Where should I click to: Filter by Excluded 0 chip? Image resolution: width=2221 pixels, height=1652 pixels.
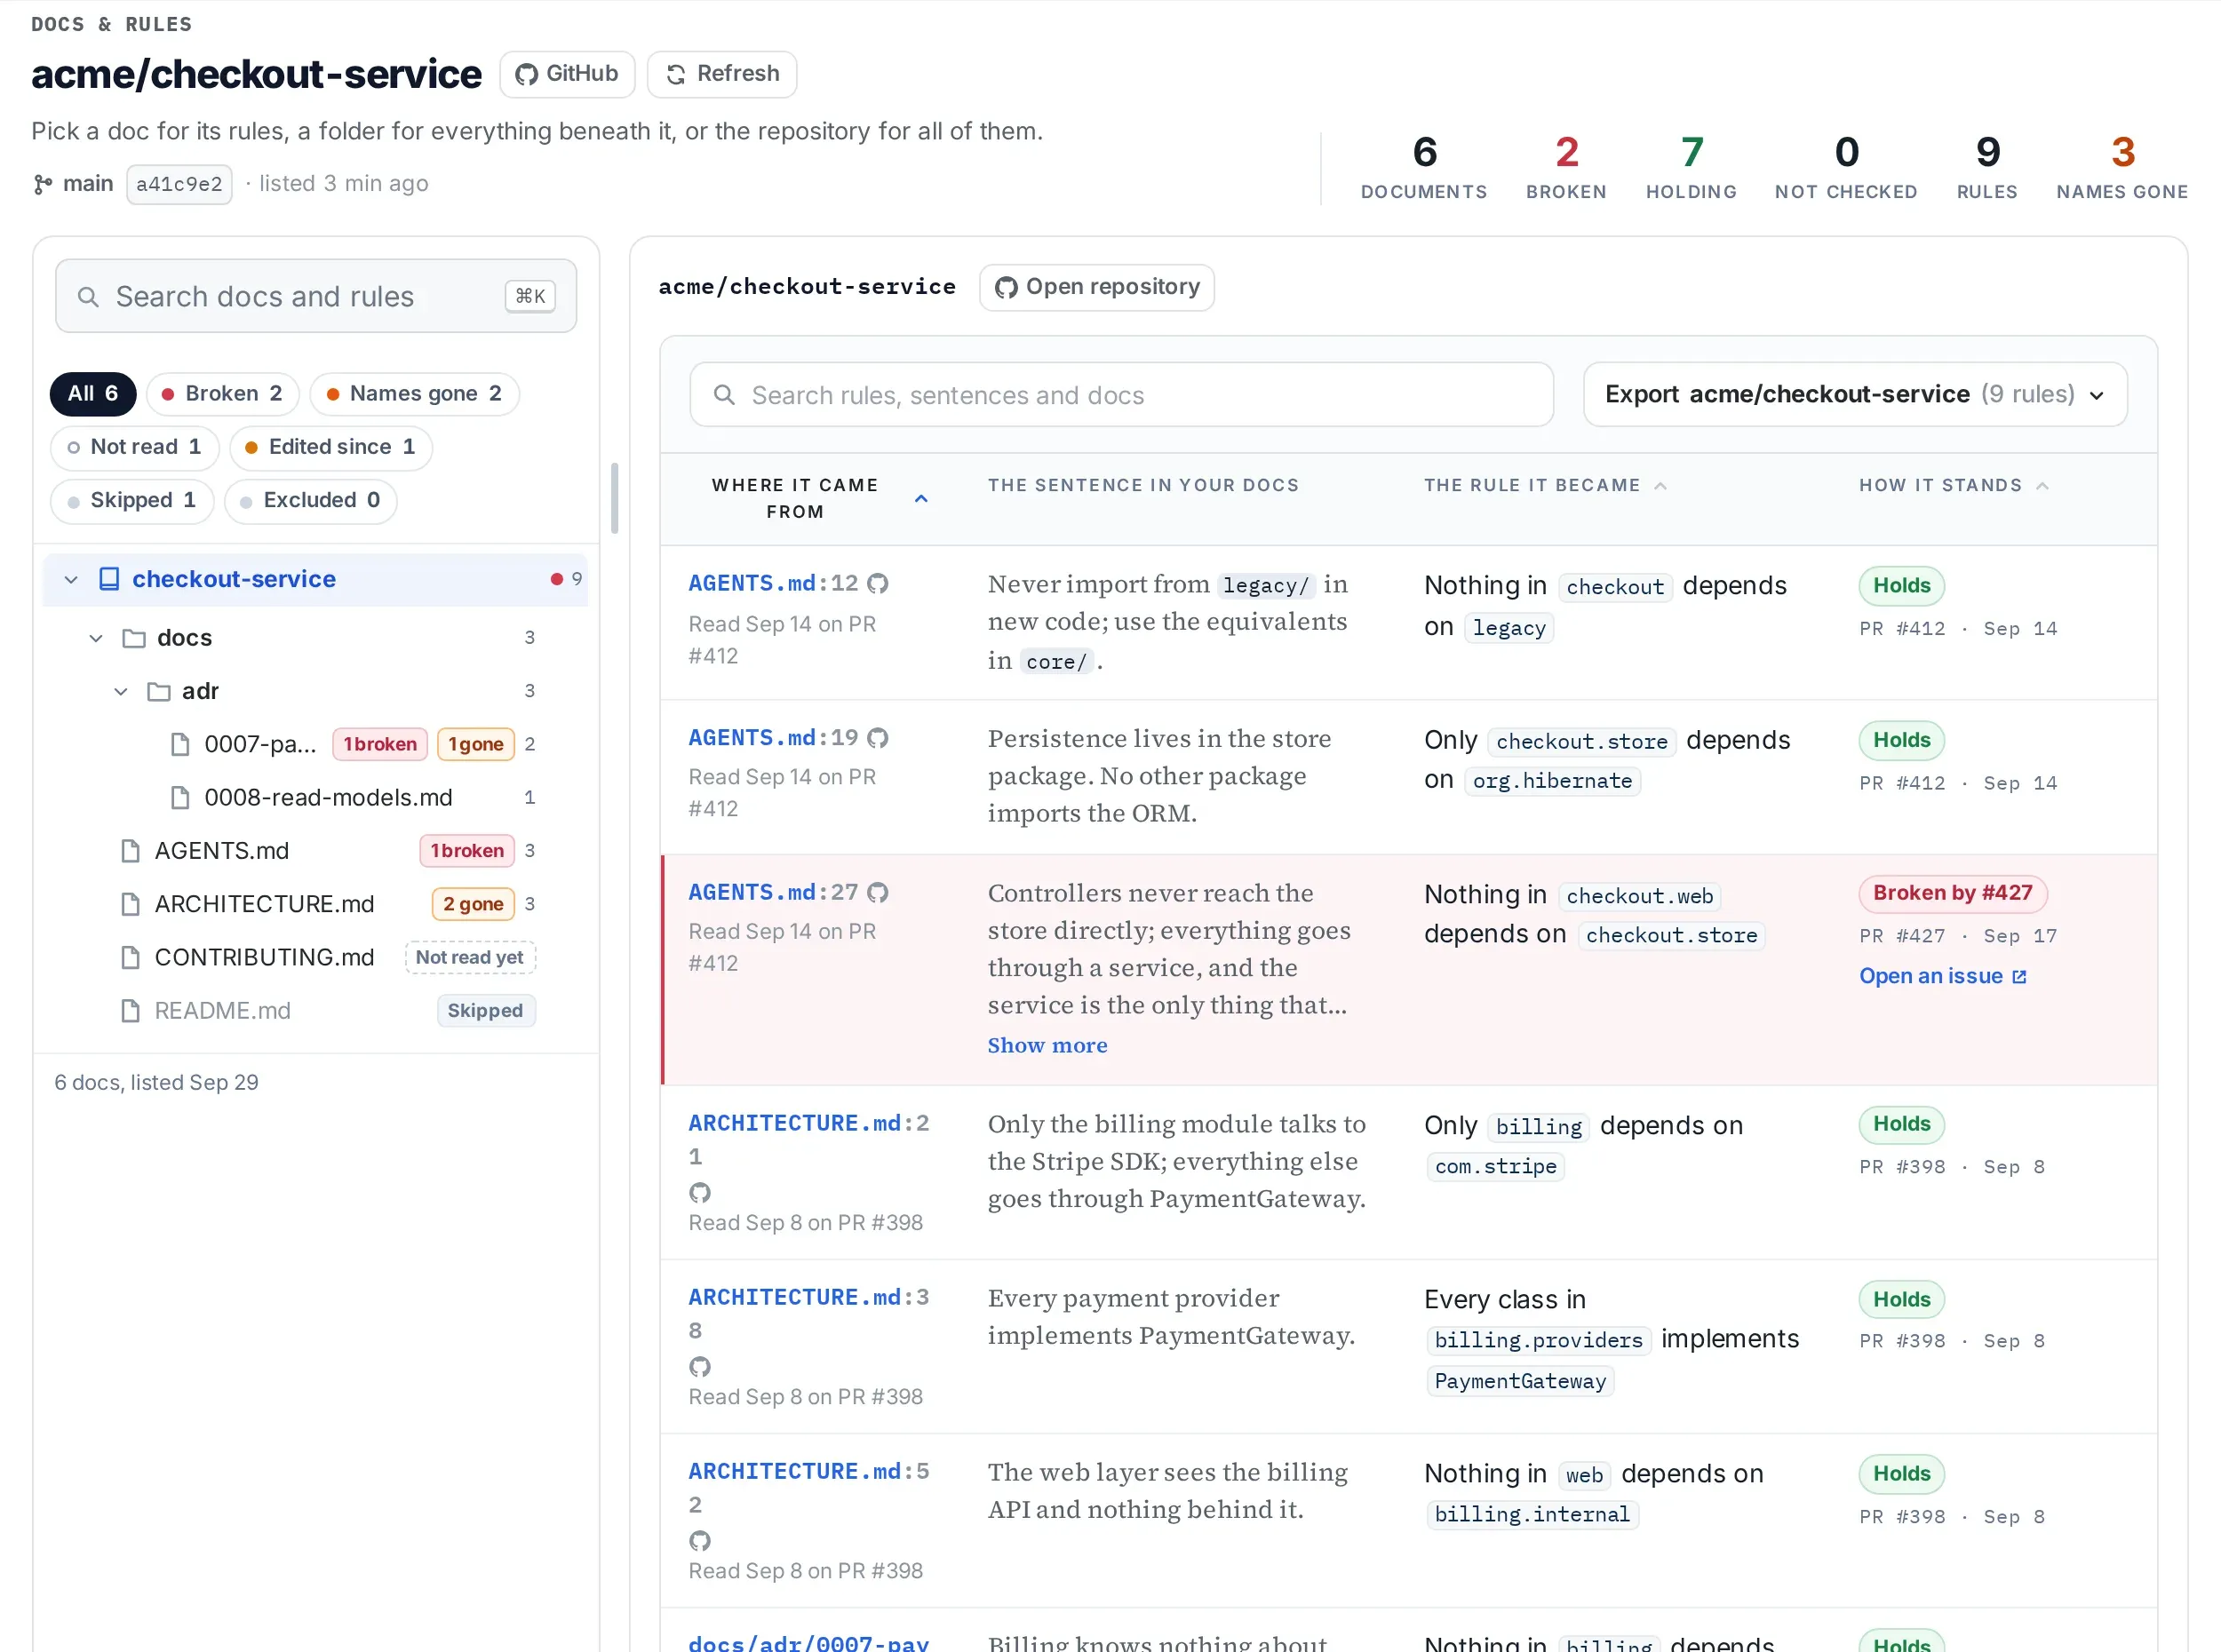tap(311, 500)
